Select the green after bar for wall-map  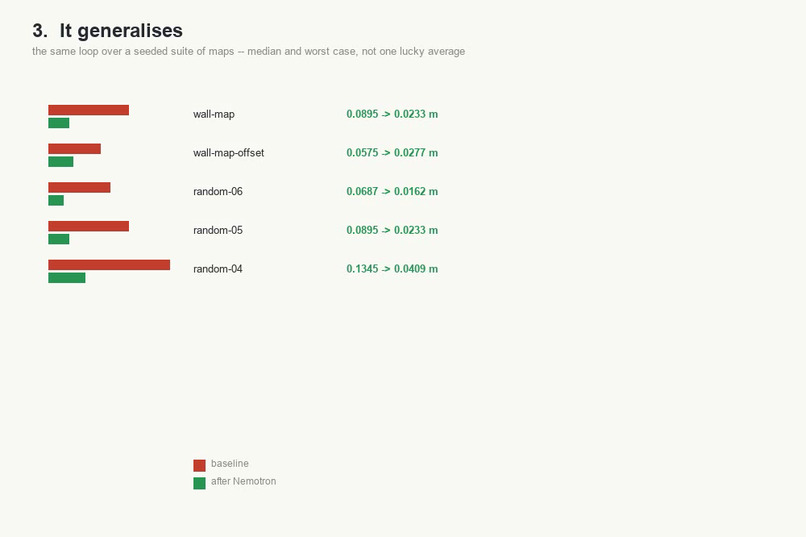(59, 123)
